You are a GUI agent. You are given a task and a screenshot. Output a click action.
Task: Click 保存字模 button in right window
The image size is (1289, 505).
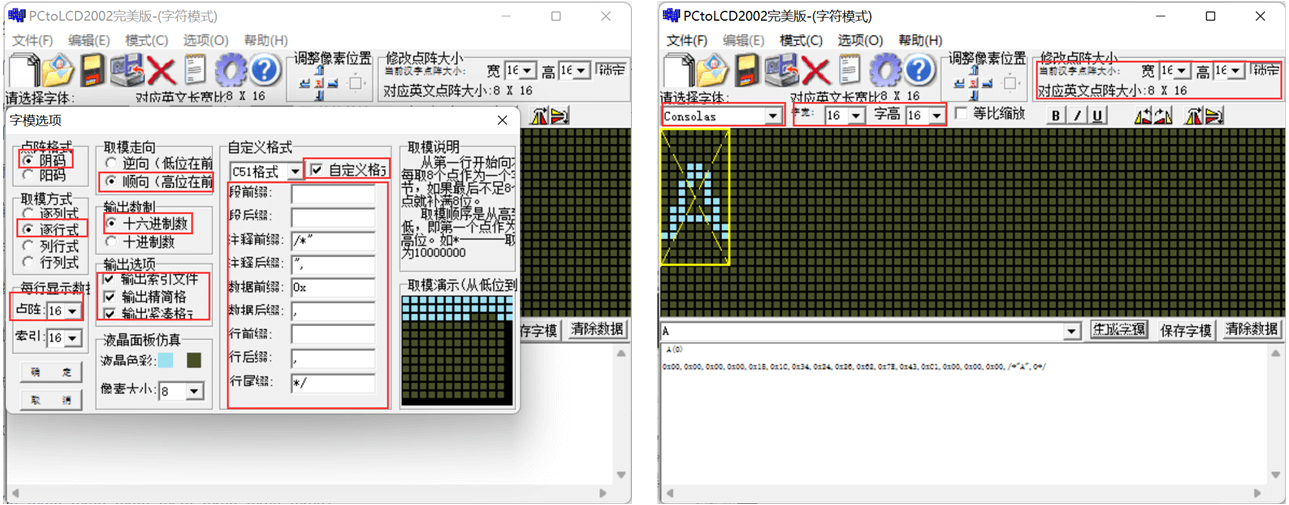(x=1185, y=329)
